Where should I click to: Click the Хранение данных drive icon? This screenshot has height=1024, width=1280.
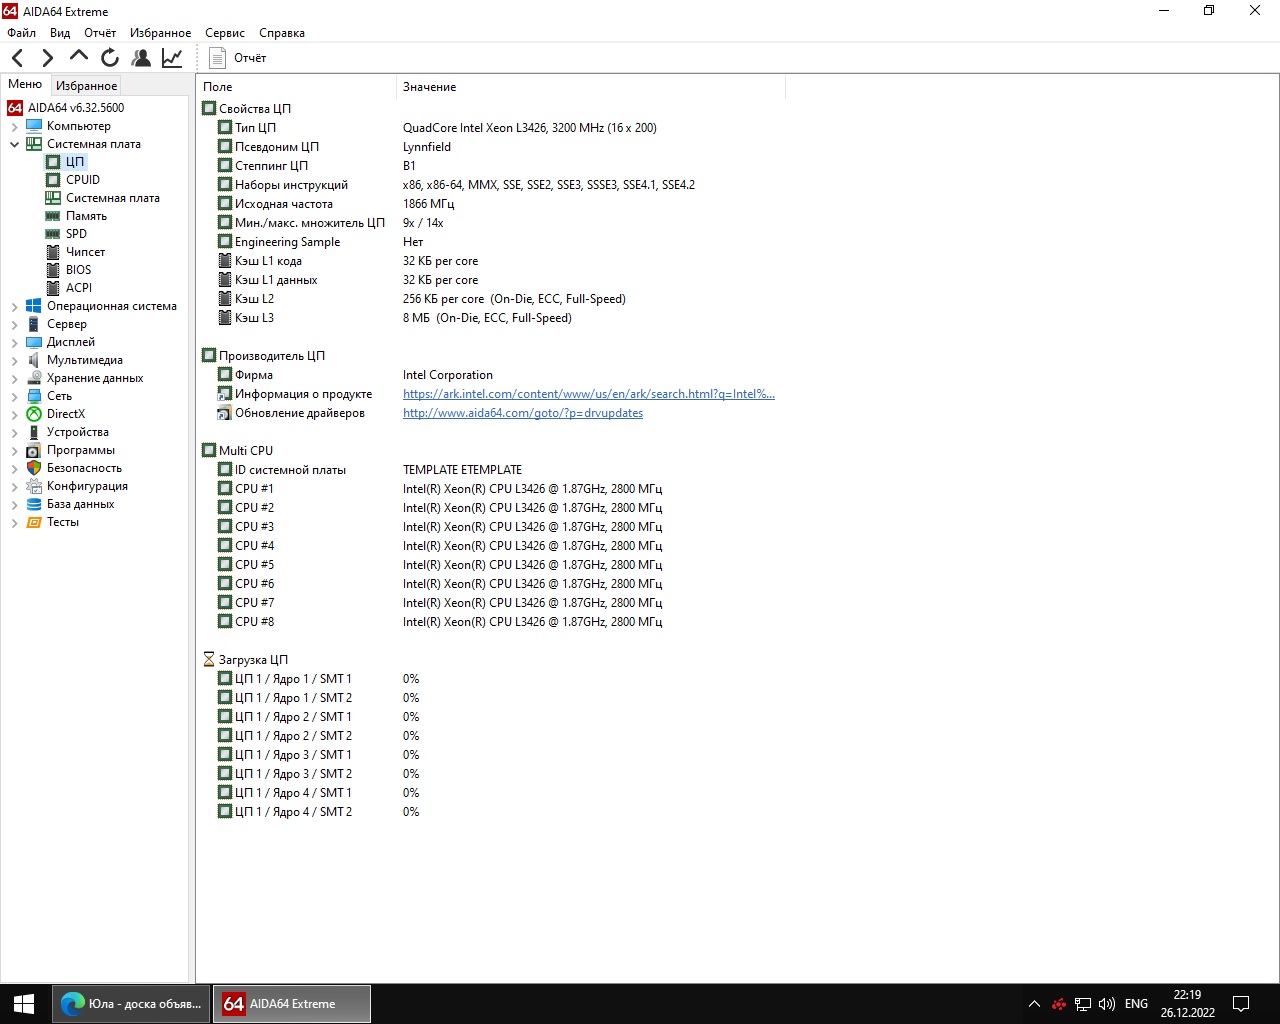[34, 378]
